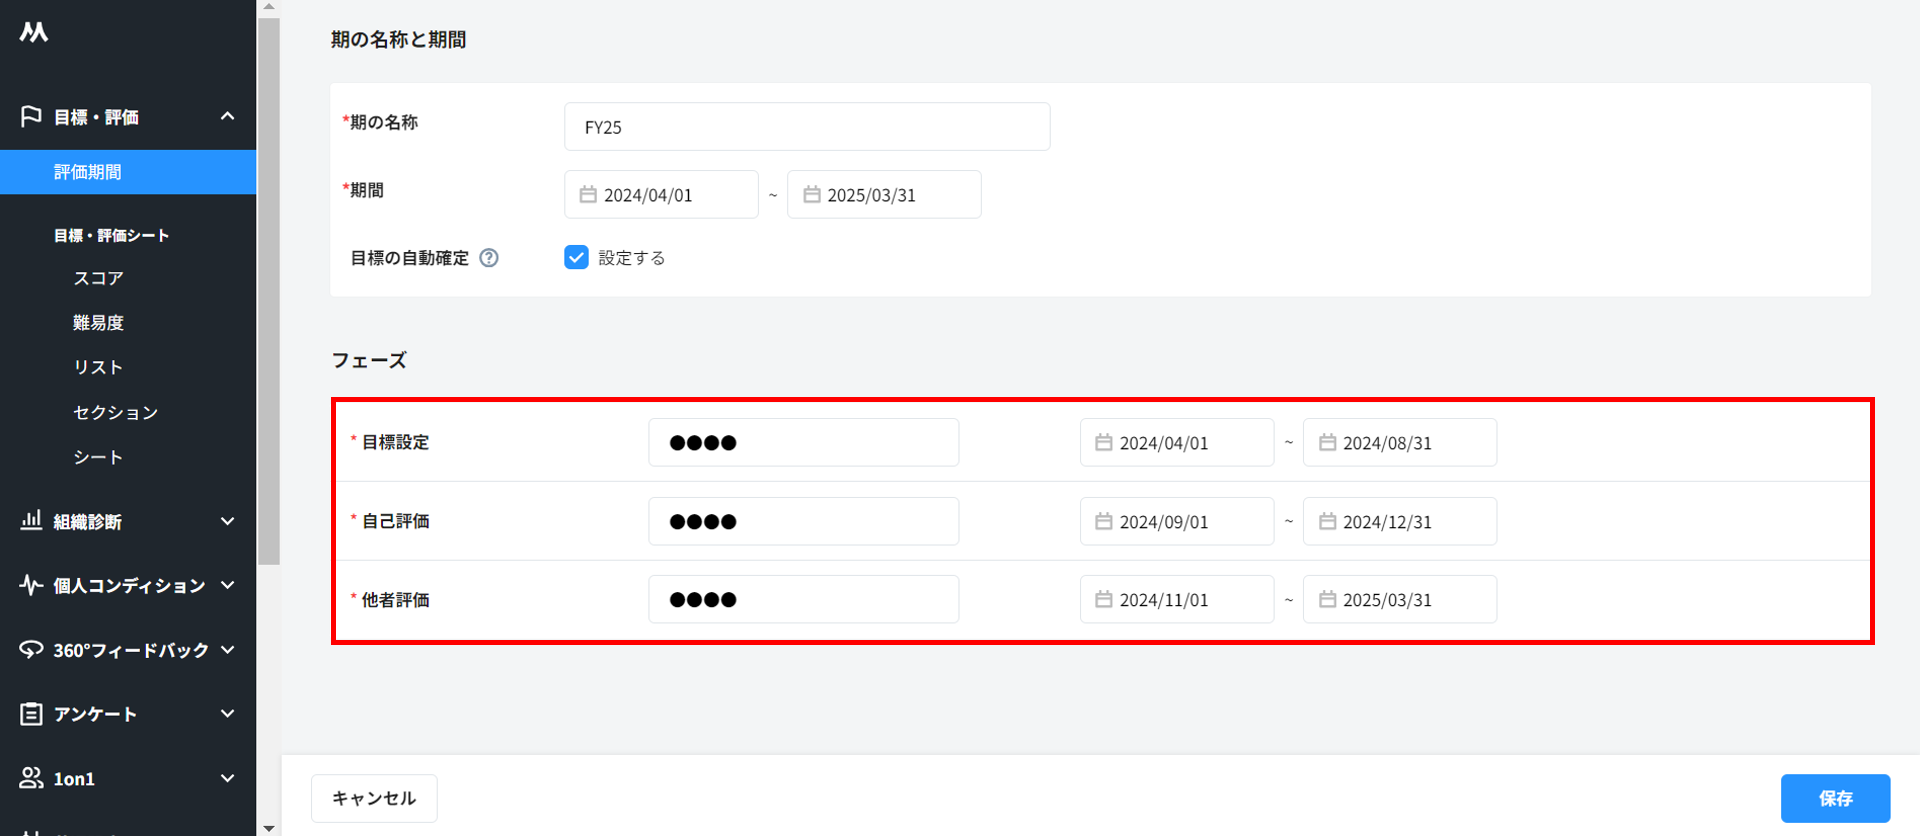Click the アンケート survey icon
The height and width of the screenshot is (836, 1920).
click(31, 714)
